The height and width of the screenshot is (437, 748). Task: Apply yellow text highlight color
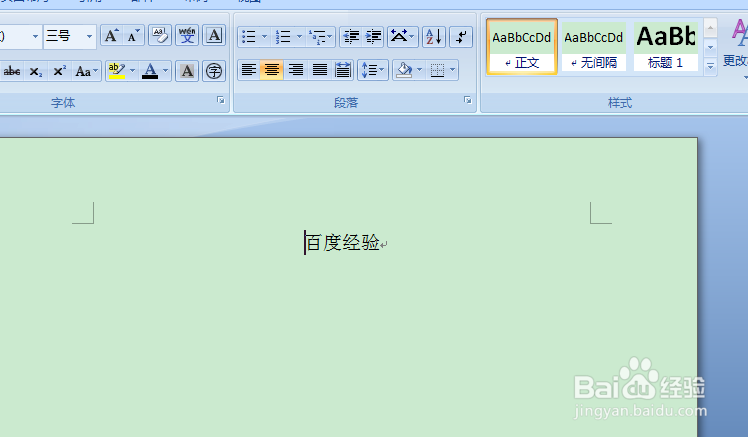click(x=117, y=71)
